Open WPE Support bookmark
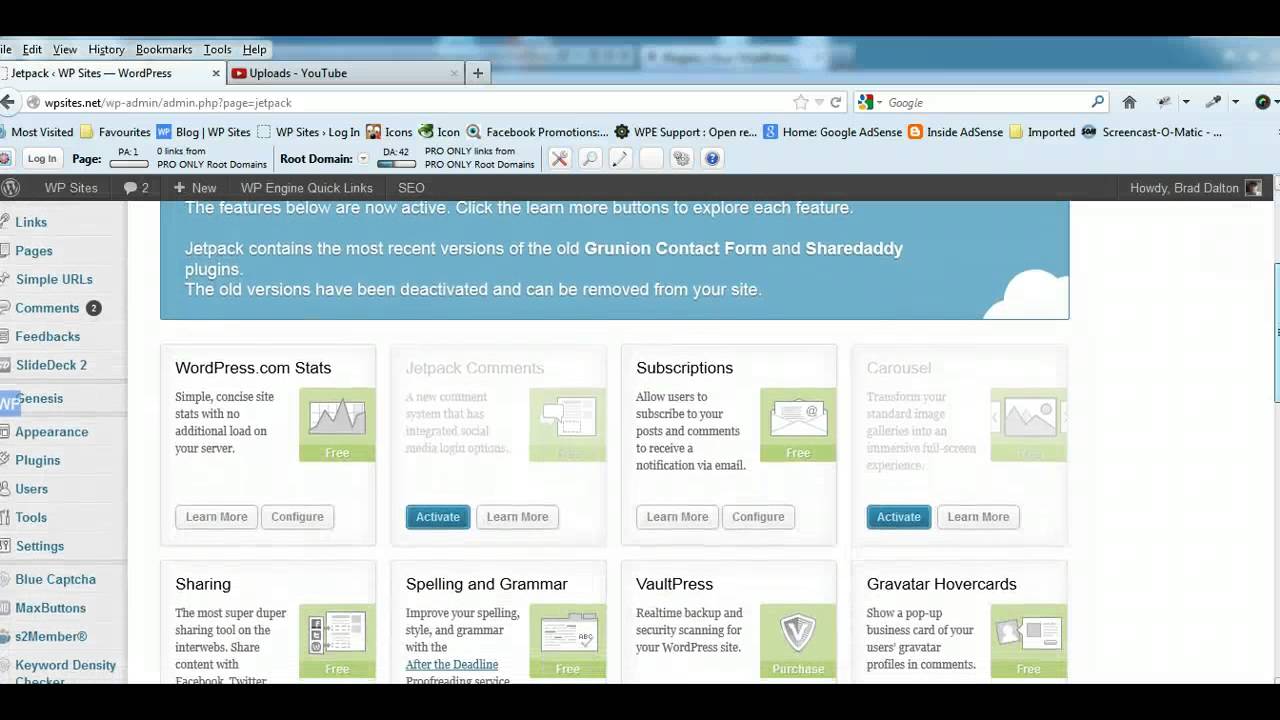The image size is (1280, 720). coord(686,132)
